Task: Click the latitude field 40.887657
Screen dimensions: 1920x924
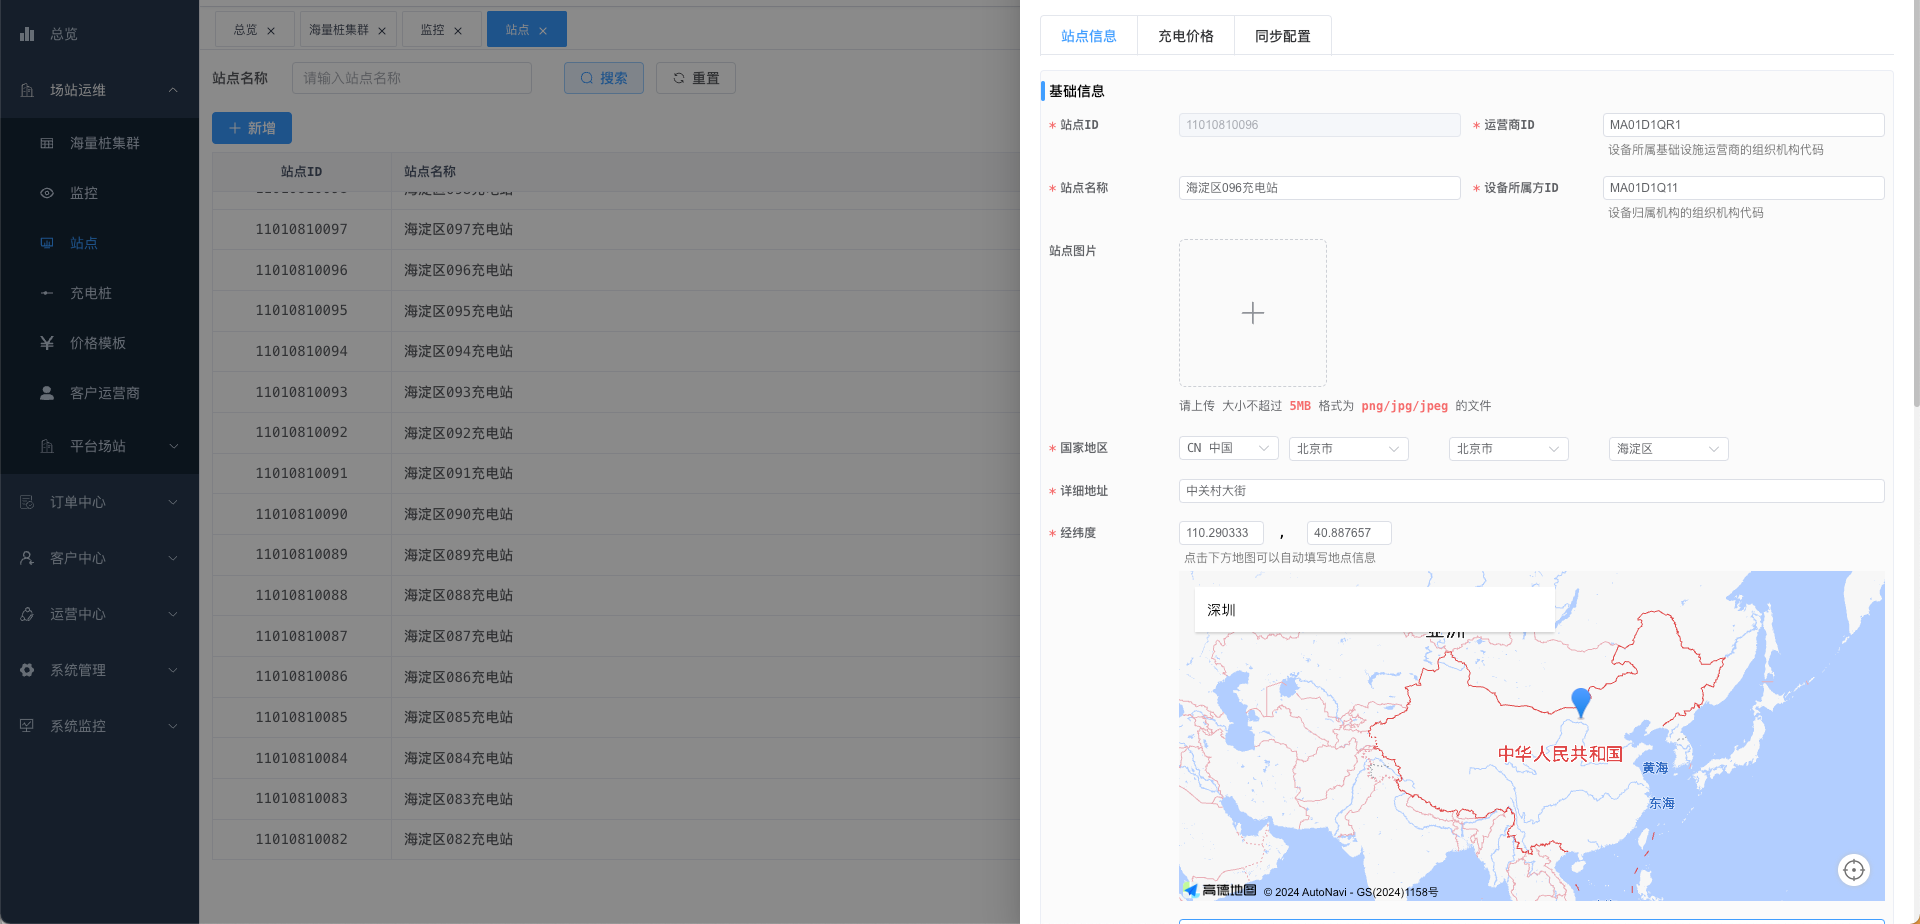Action: [x=1349, y=533]
